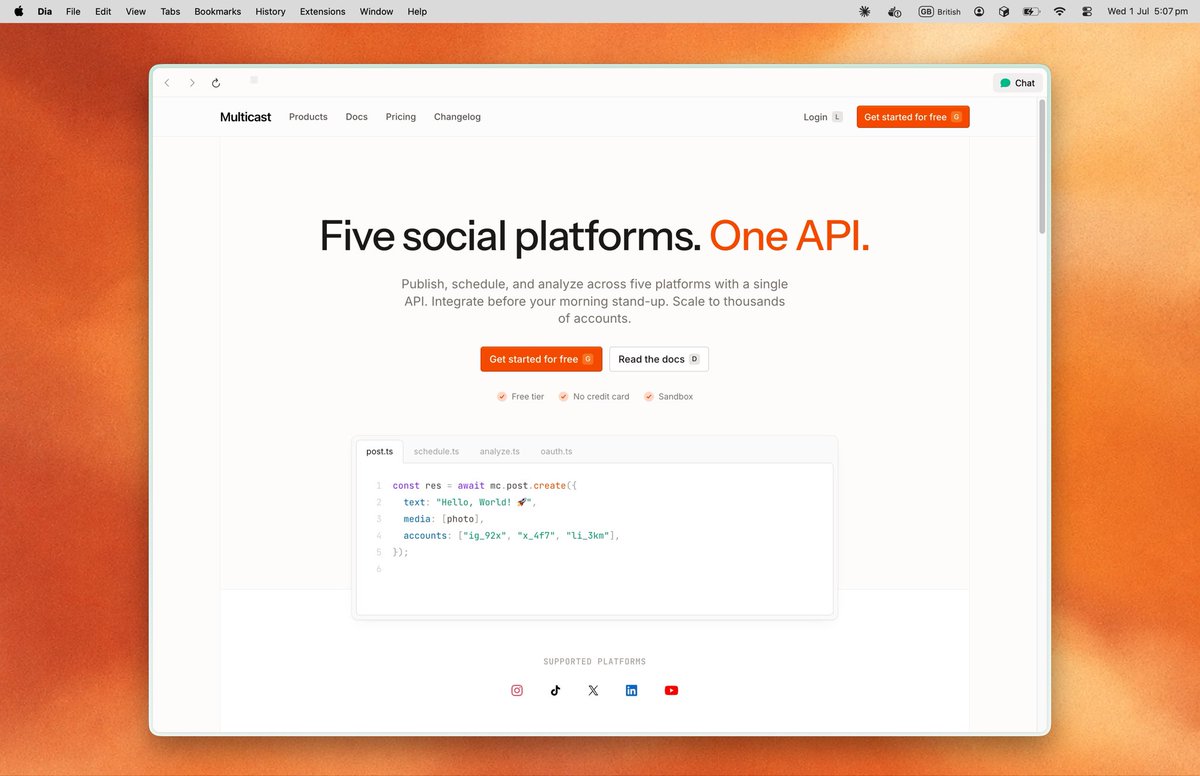Switch to the schedule.ts code tab
The image size is (1200, 776).
[x=437, y=451]
